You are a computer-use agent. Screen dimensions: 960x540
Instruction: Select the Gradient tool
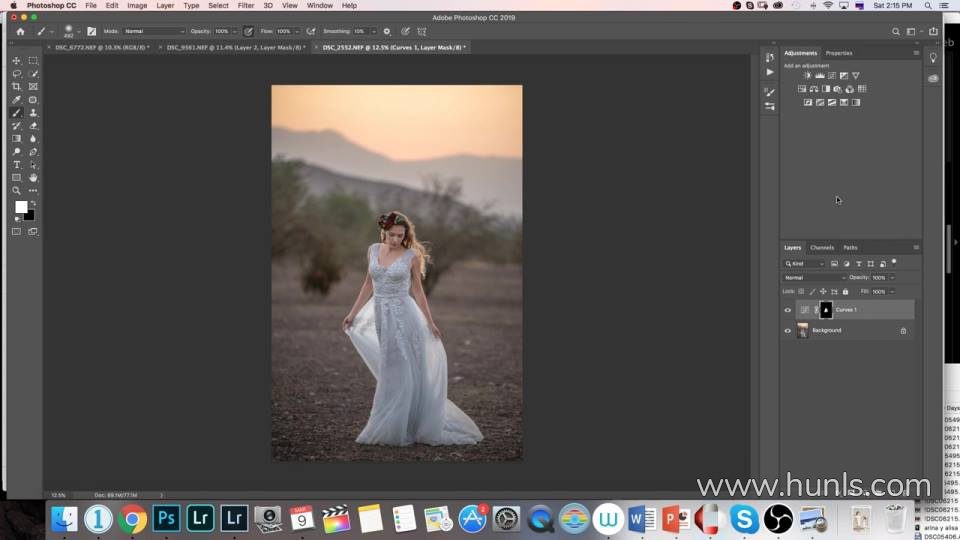17,138
